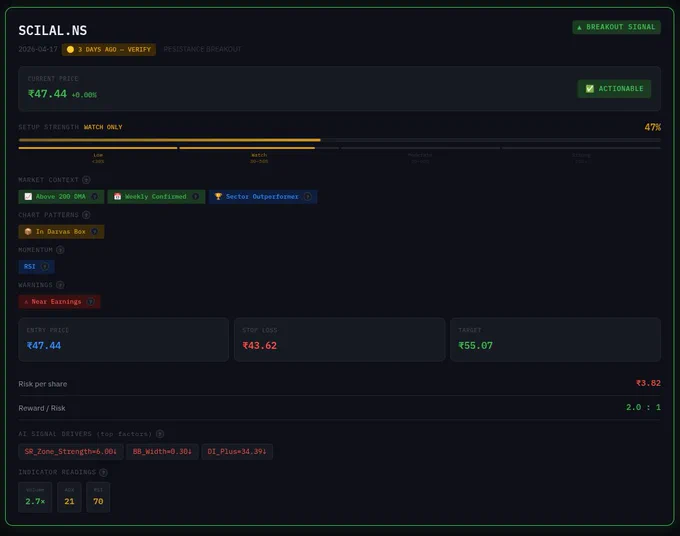Image resolution: width=680 pixels, height=536 pixels.
Task: Click the setup strength progress bar
Action: [x=340, y=140]
